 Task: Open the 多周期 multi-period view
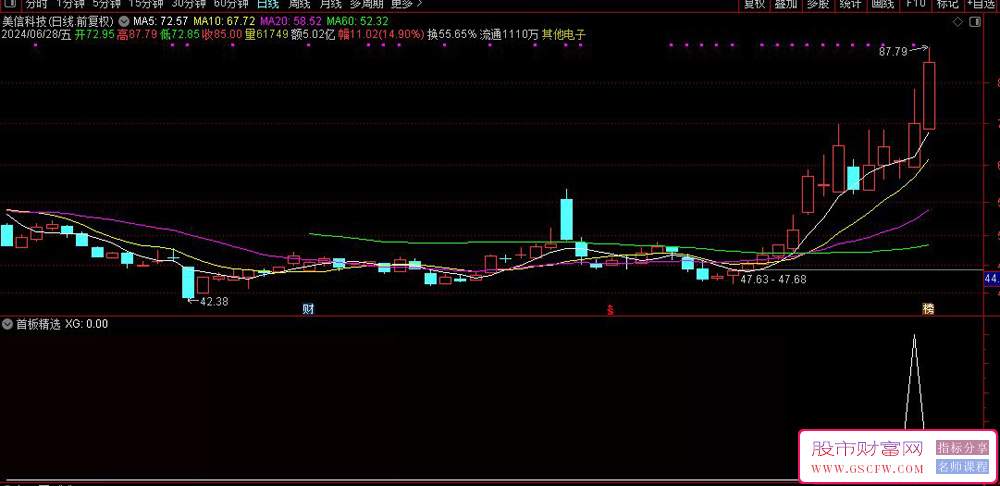tap(366, 4)
